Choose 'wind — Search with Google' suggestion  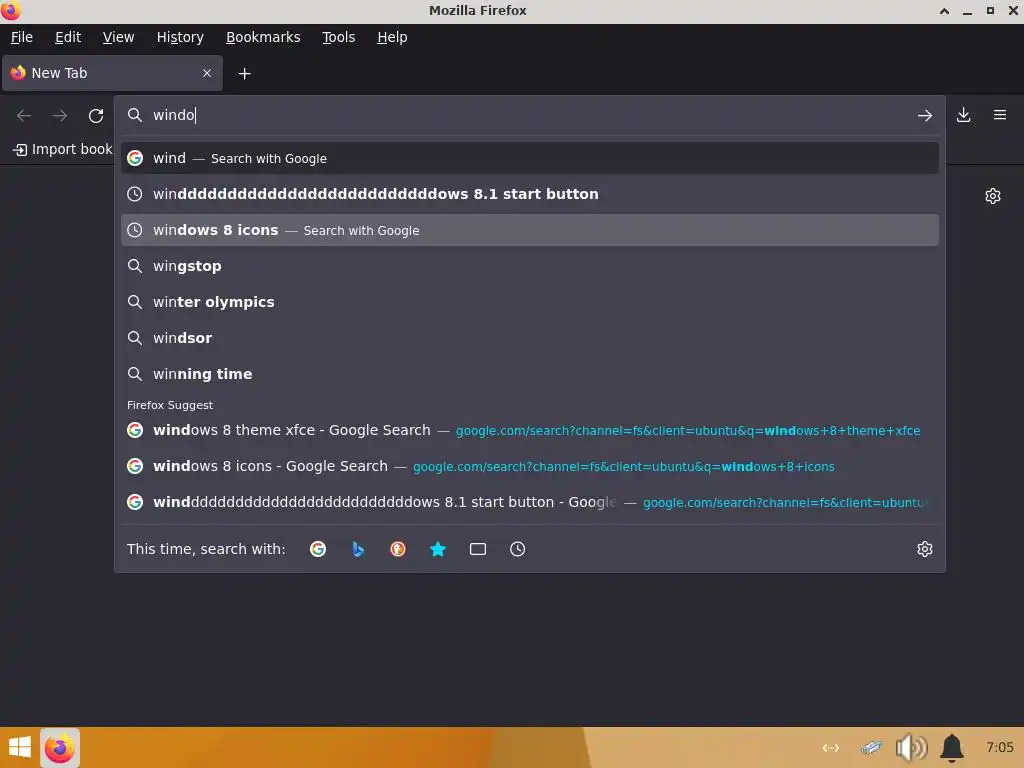click(530, 158)
